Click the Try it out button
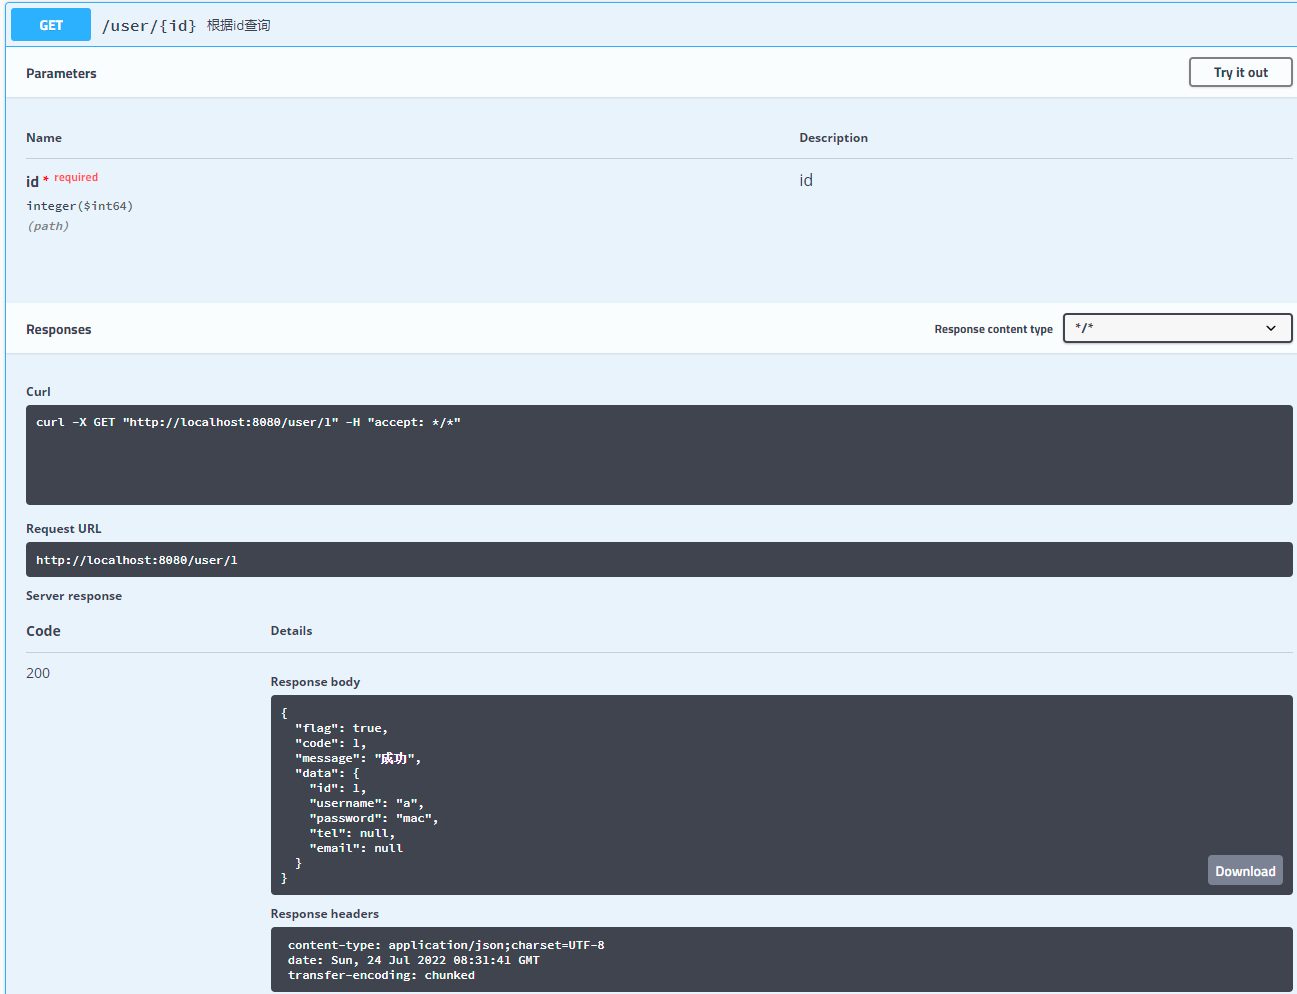Viewport: 1297px width, 994px height. coord(1240,72)
